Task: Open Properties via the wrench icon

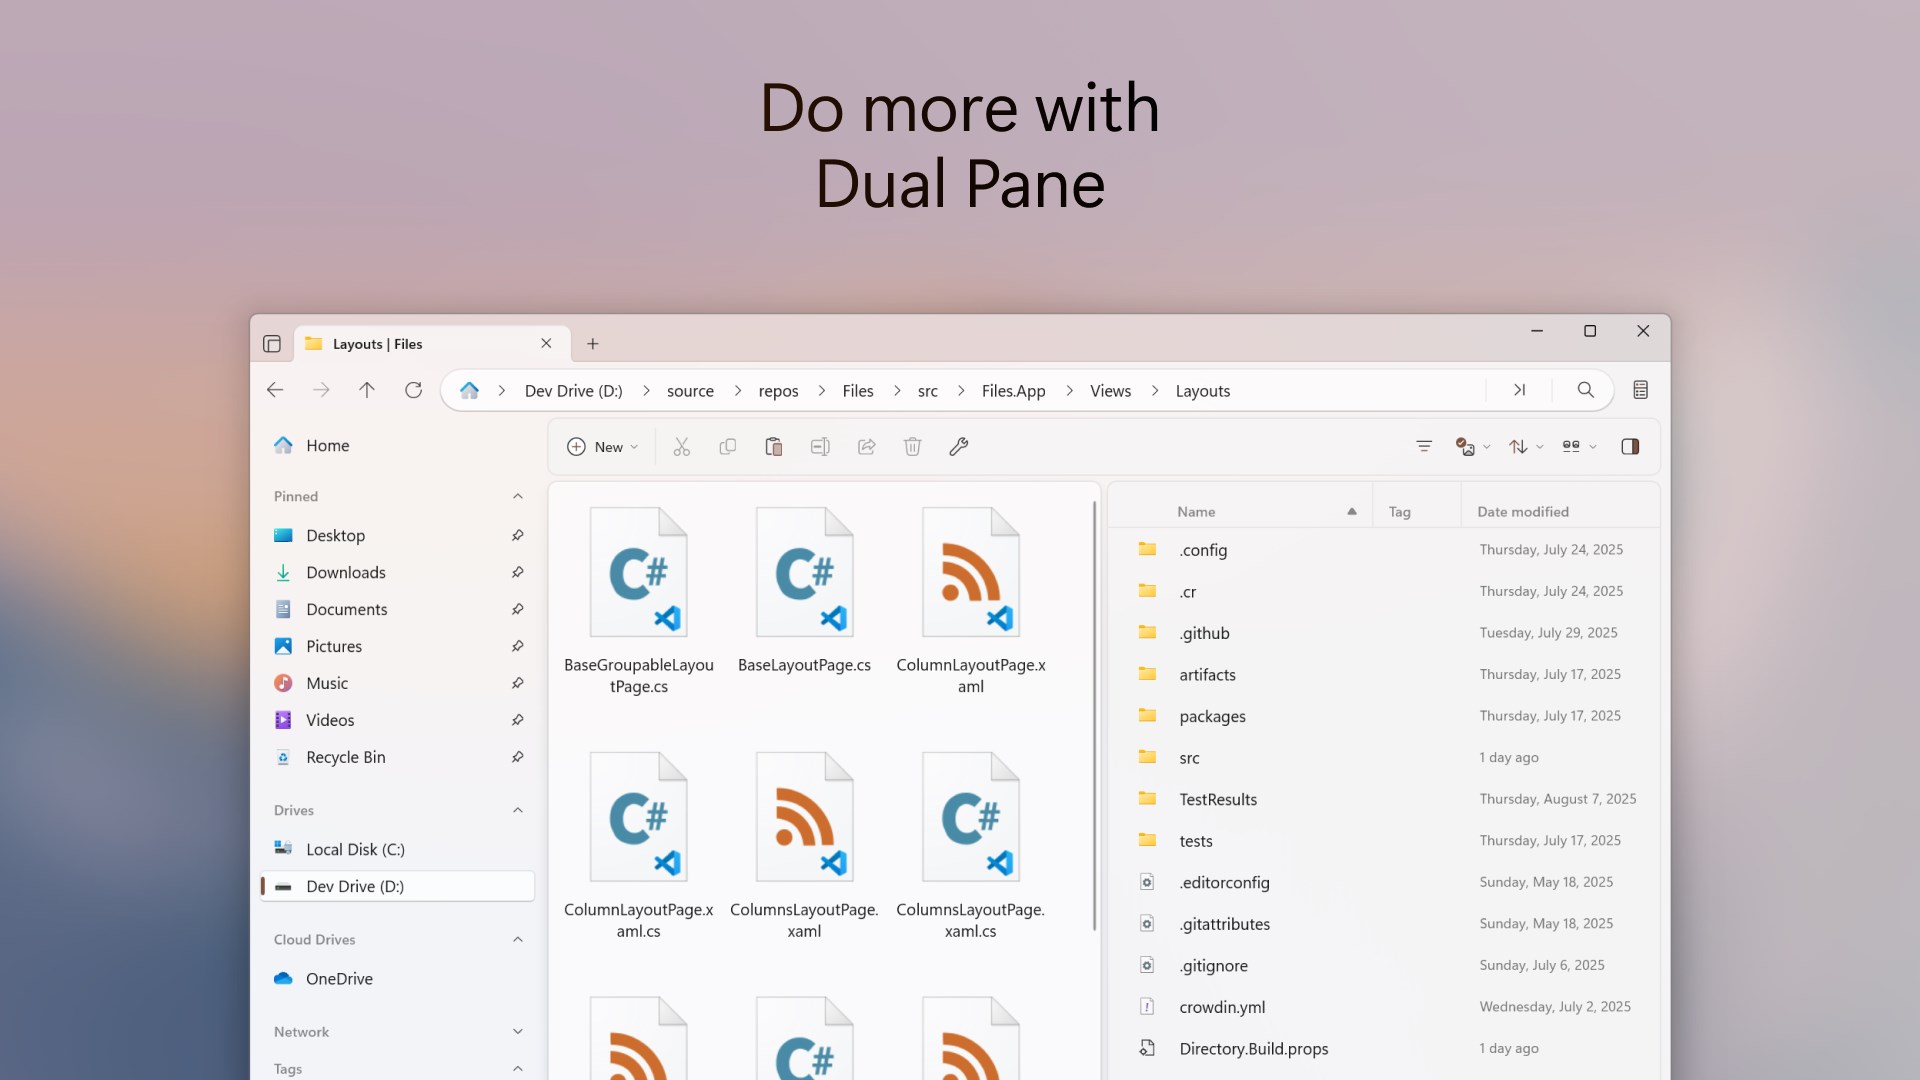Action: 959,447
